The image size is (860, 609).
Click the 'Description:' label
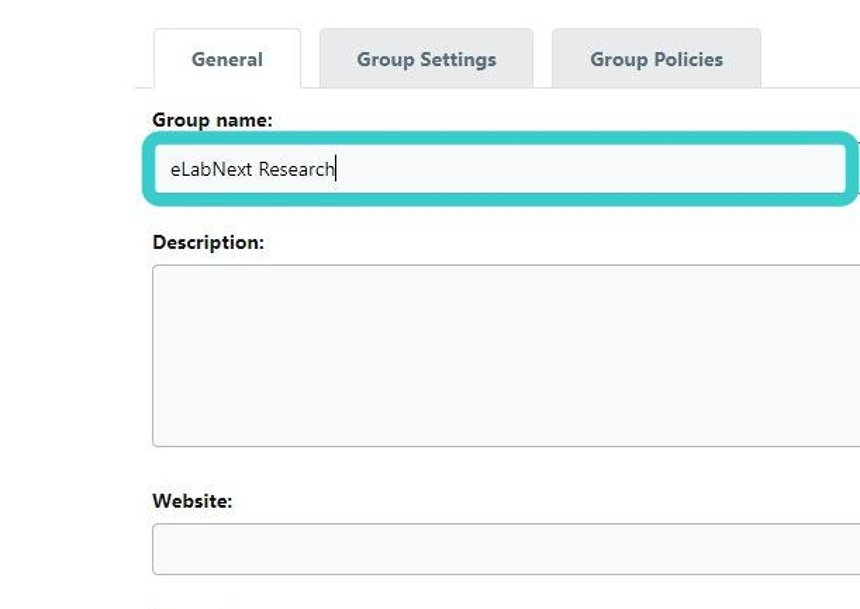[x=208, y=243]
